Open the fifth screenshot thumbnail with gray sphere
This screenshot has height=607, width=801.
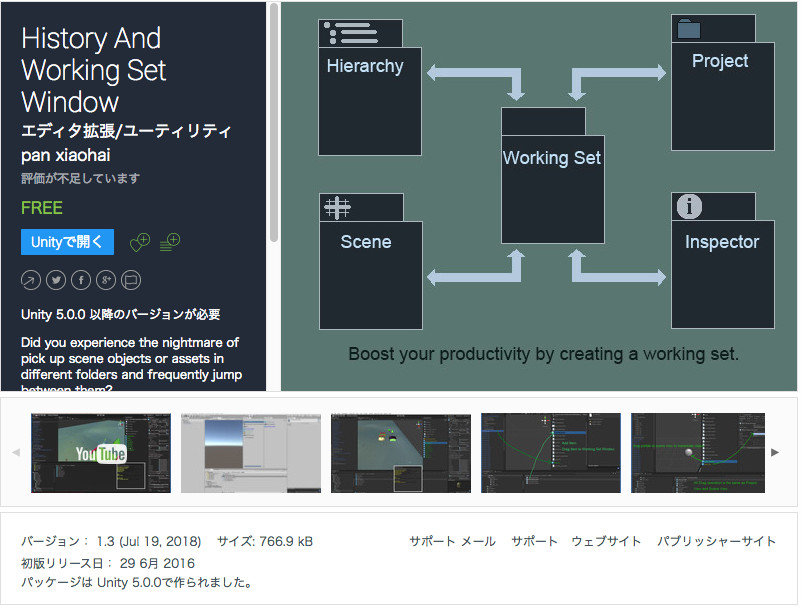tap(698, 453)
